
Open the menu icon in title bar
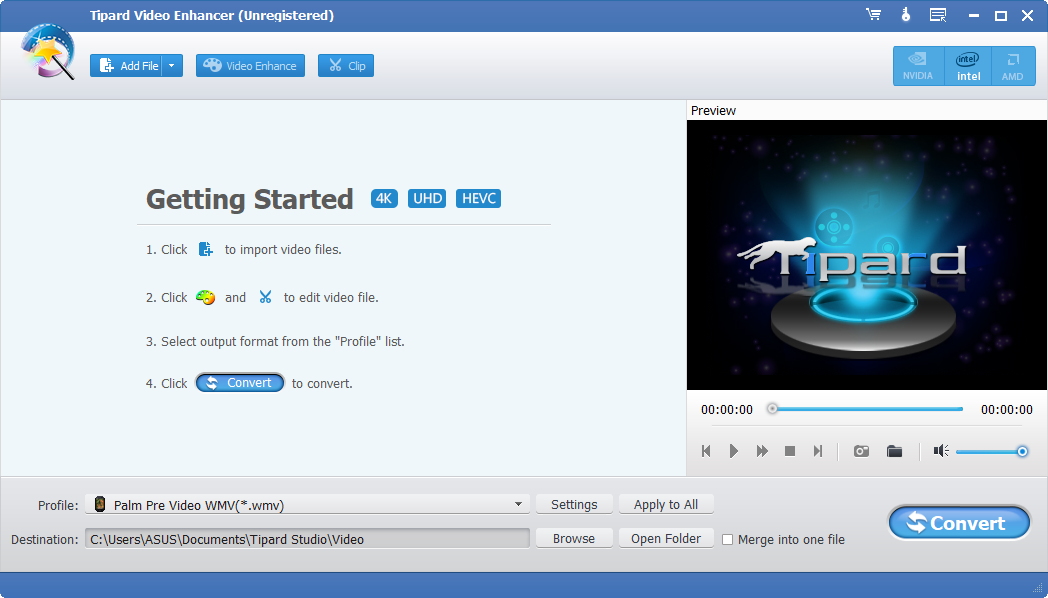[938, 15]
